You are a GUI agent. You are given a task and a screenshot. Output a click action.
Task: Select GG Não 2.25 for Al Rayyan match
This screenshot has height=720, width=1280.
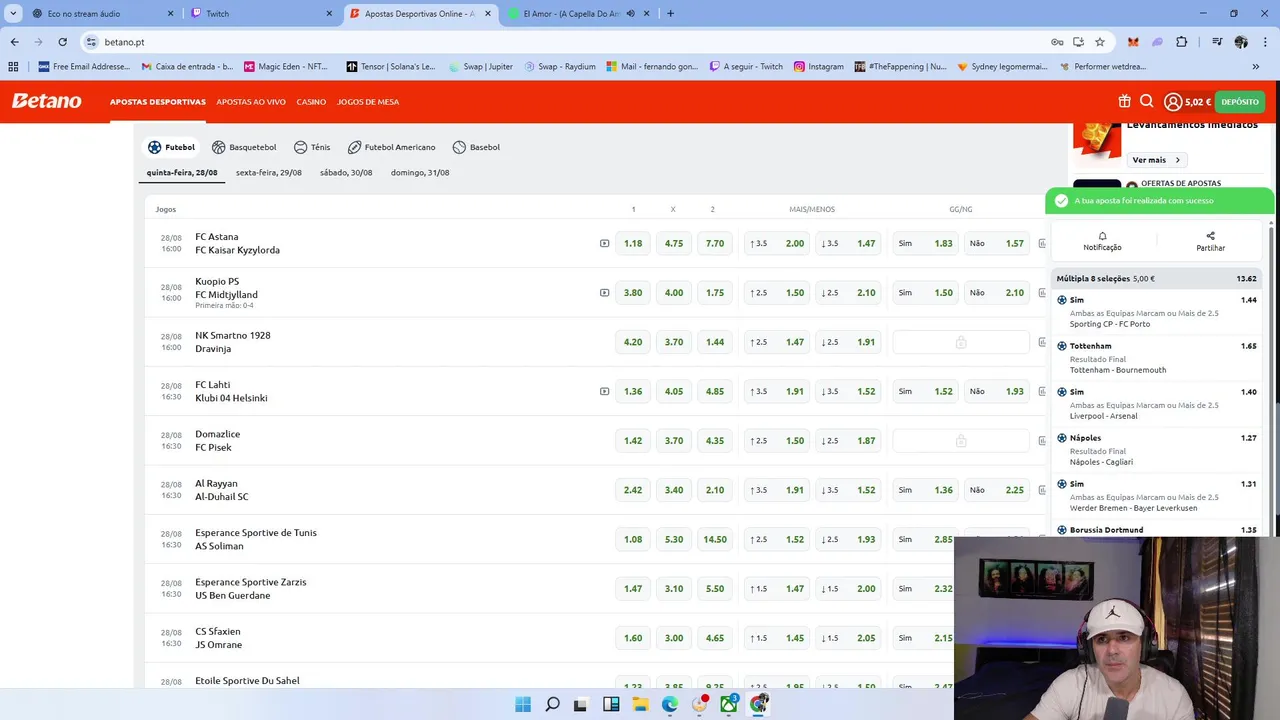click(x=997, y=490)
